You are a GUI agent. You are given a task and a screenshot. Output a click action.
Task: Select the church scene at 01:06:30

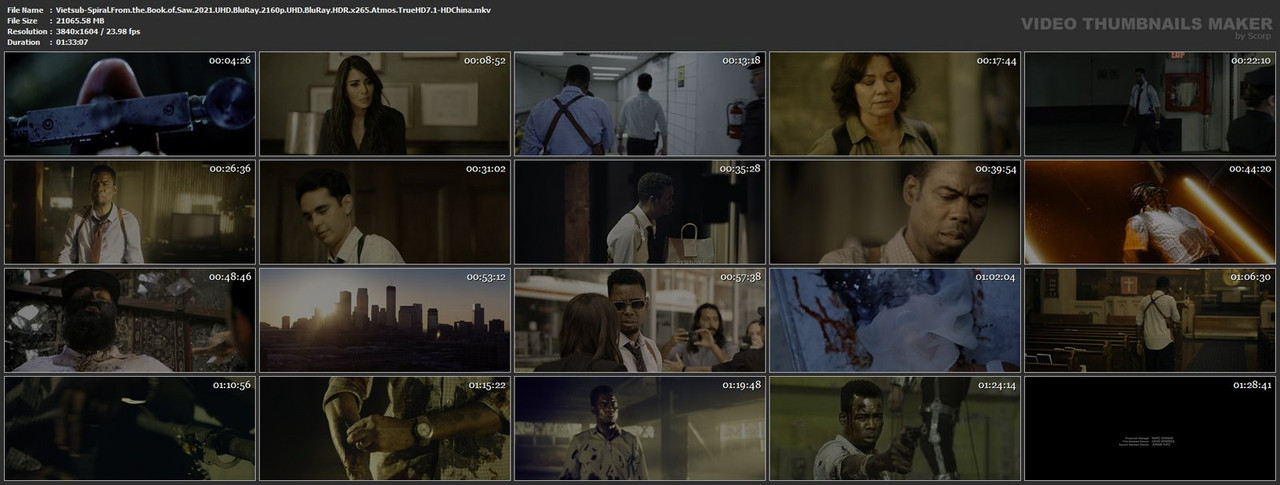coord(1150,320)
